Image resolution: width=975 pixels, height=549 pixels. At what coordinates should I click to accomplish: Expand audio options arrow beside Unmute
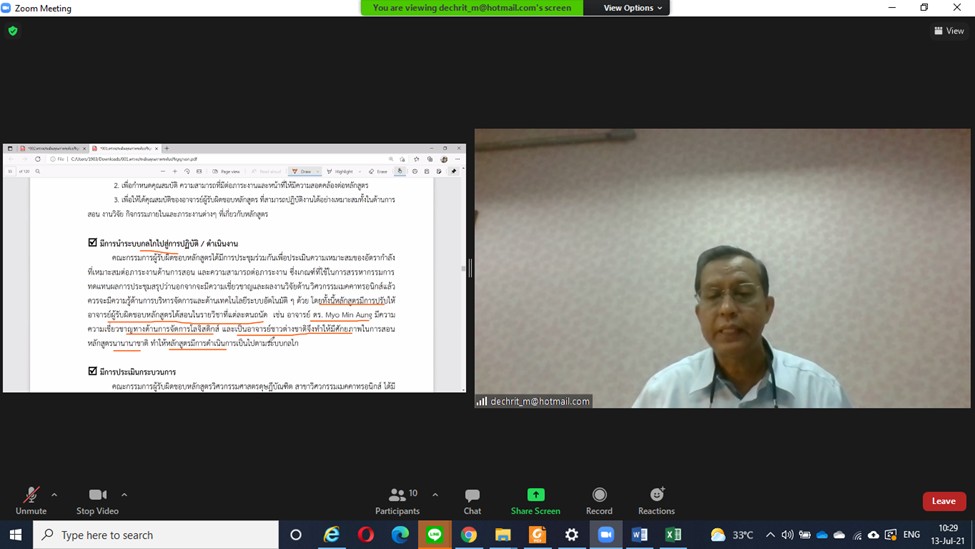tap(54, 494)
